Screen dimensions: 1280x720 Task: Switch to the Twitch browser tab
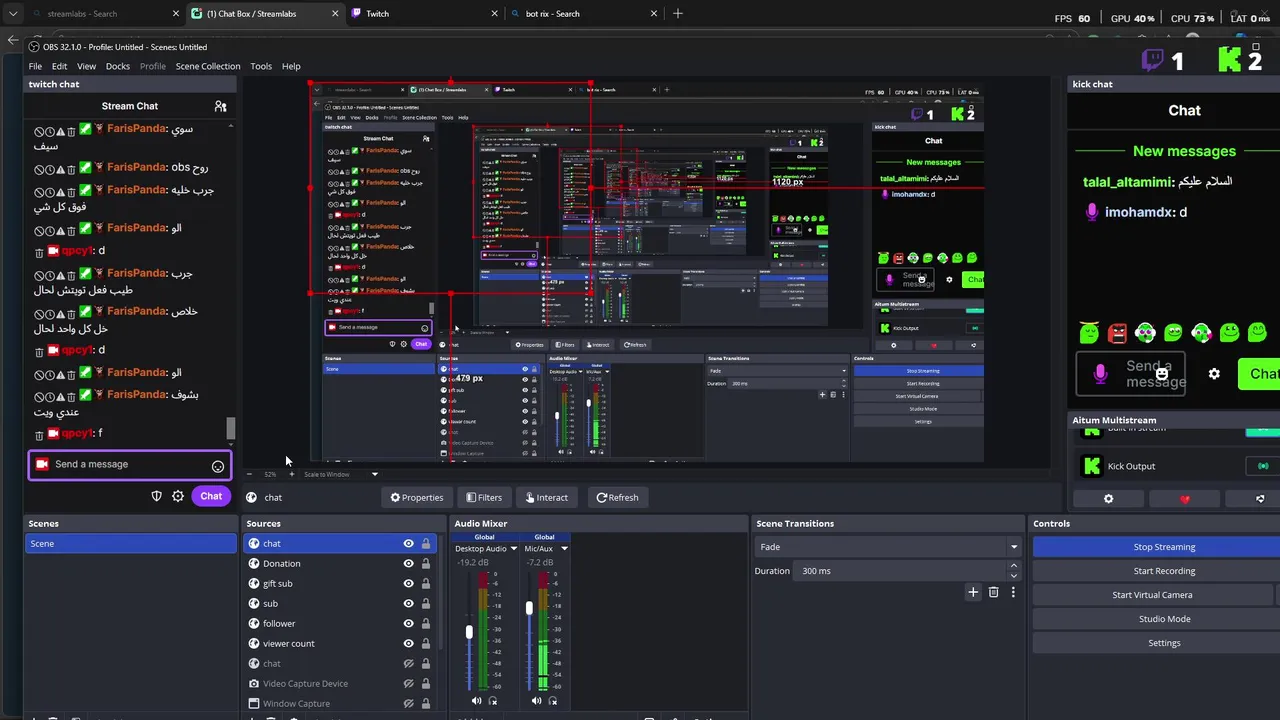click(424, 14)
